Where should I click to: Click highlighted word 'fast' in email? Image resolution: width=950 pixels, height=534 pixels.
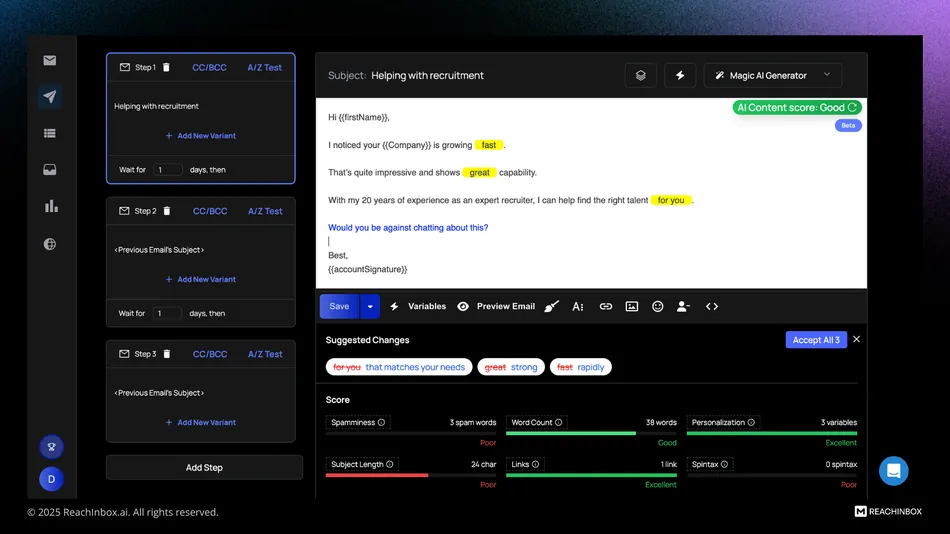pos(489,145)
